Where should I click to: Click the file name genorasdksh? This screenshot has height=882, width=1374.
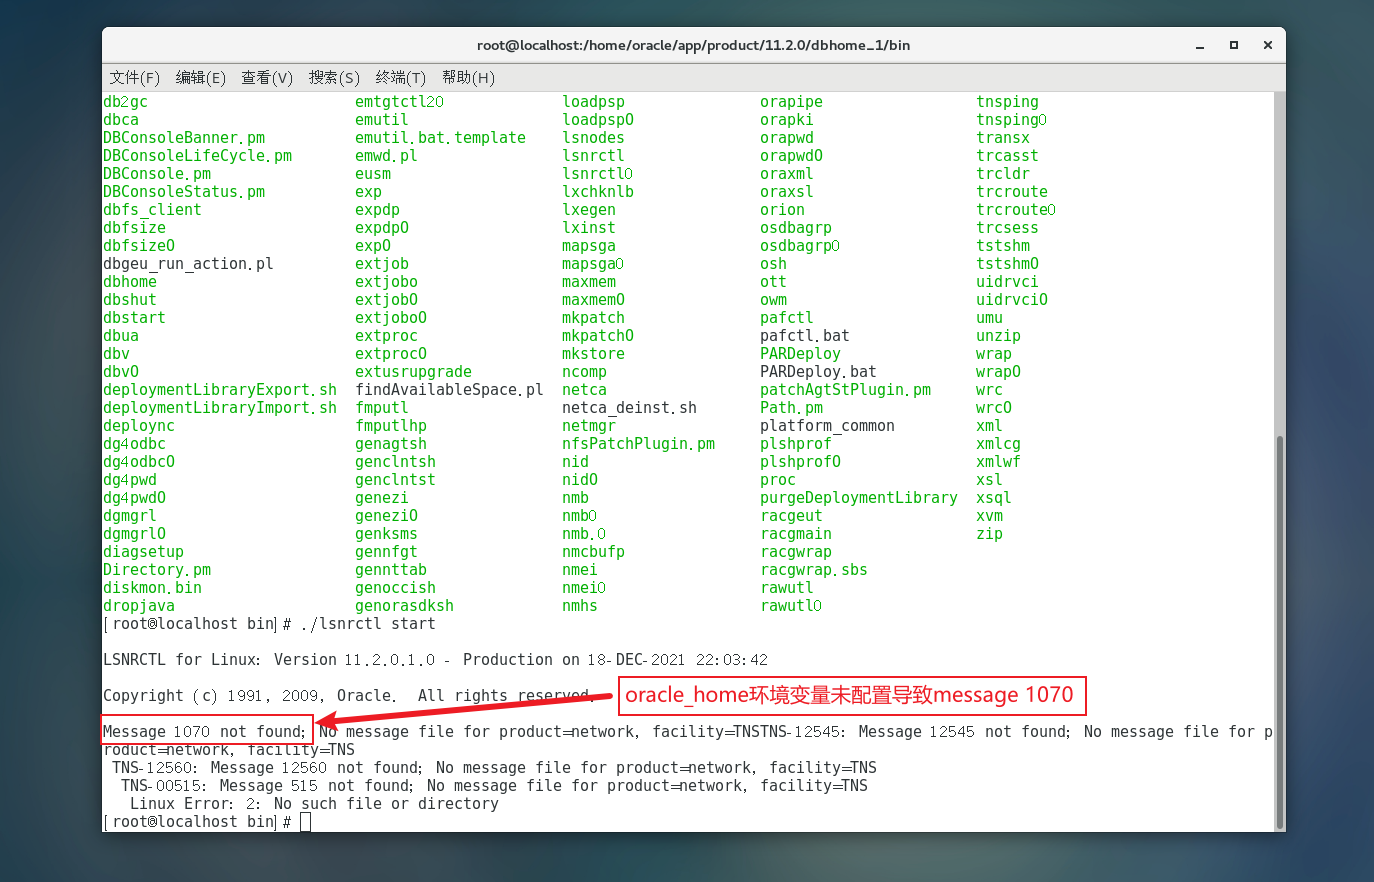click(x=404, y=606)
